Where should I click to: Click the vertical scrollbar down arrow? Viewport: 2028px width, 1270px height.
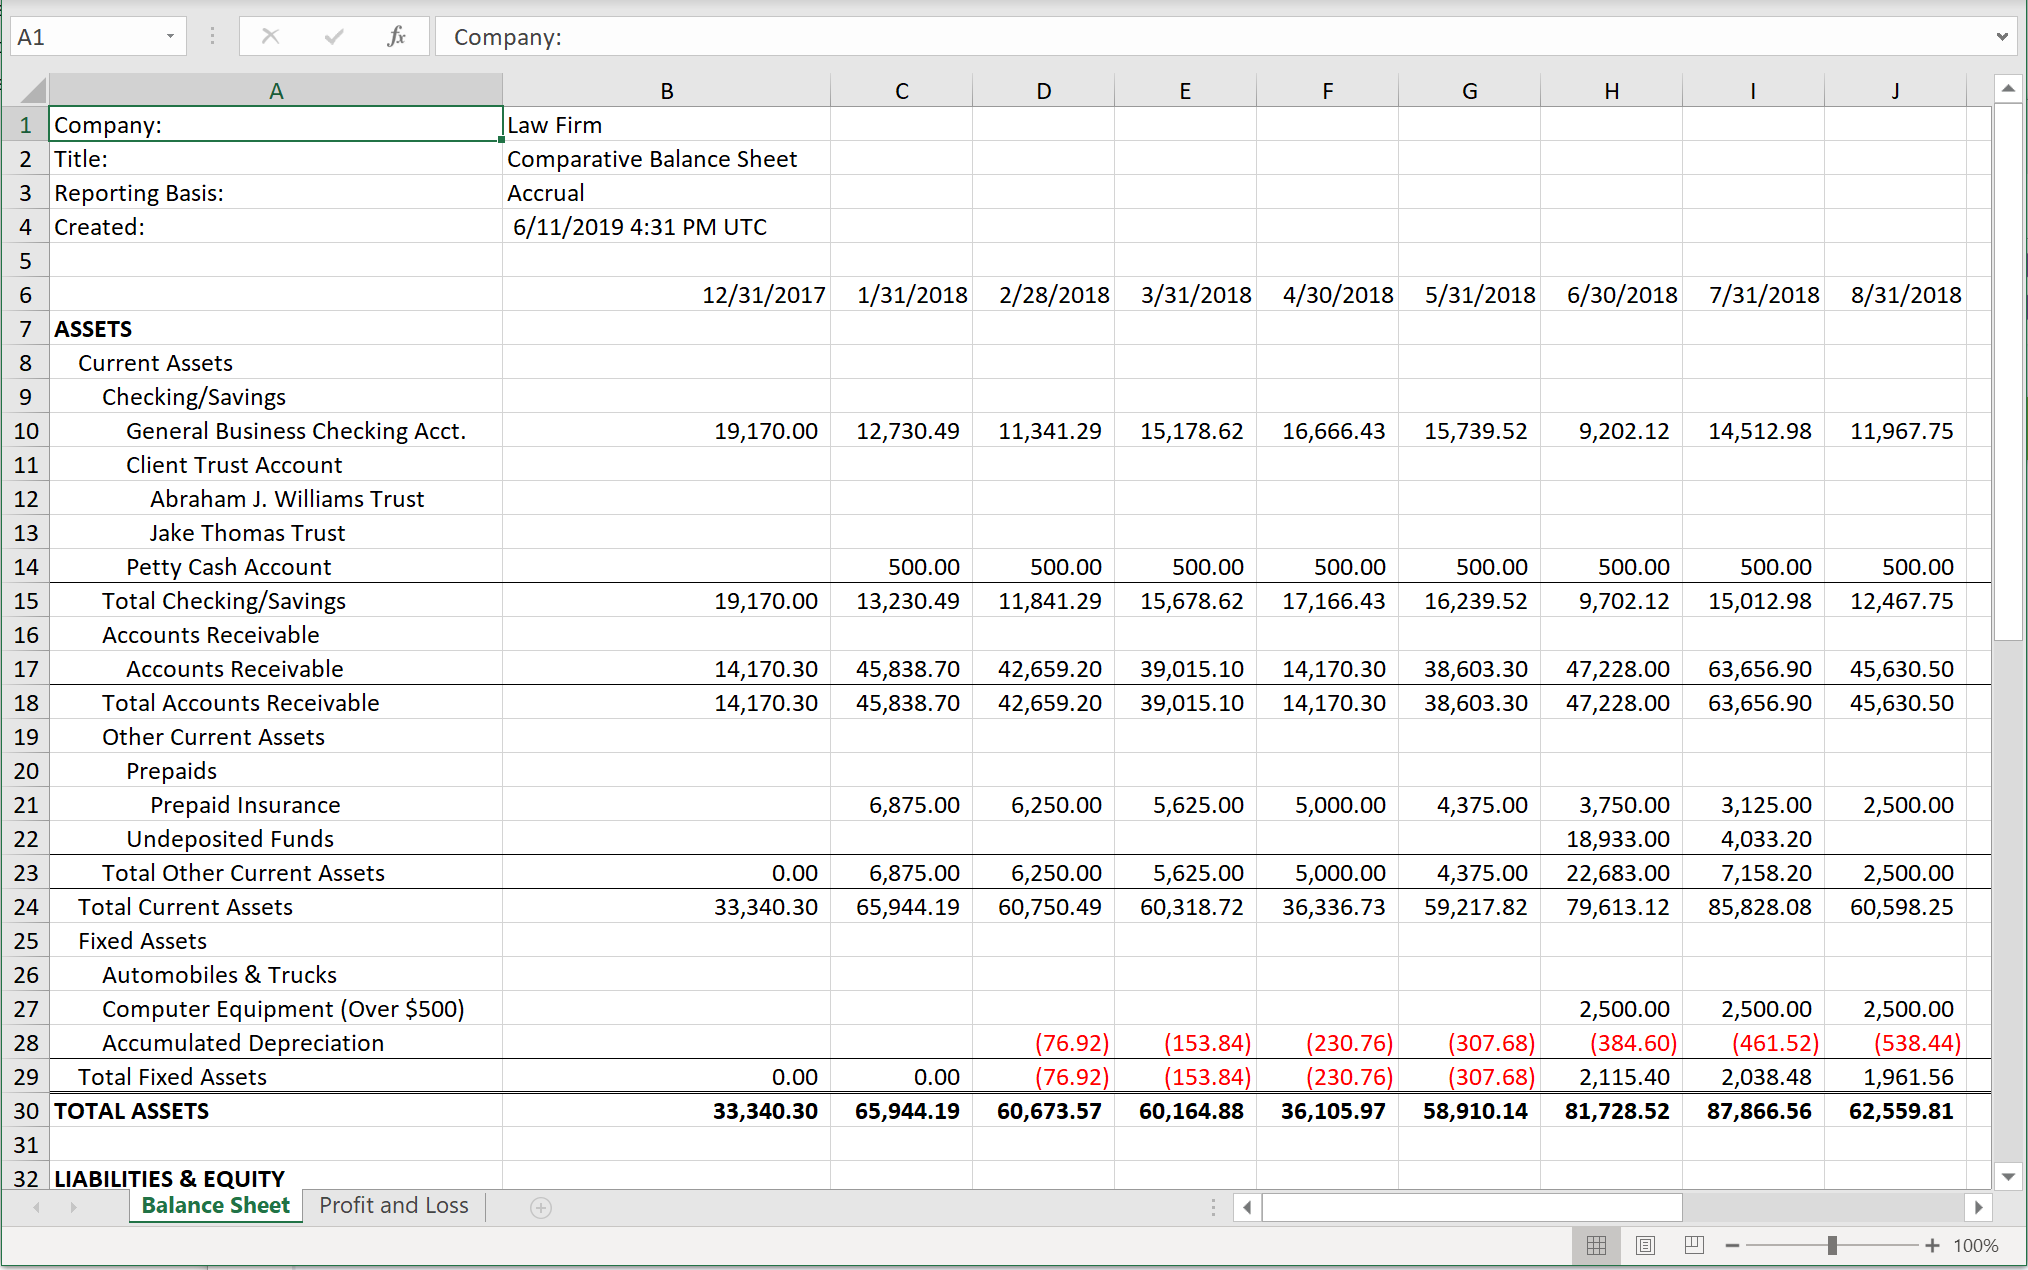point(2008,1176)
